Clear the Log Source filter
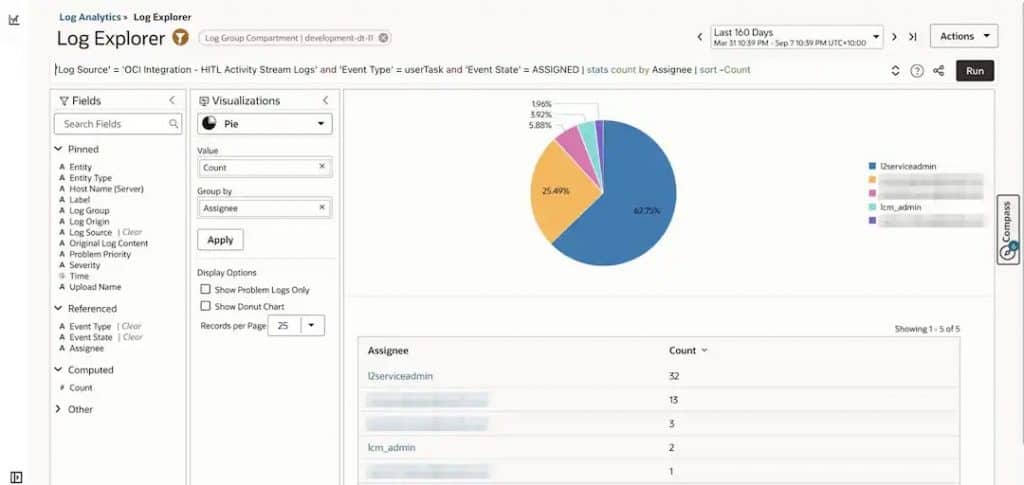 [x=131, y=232]
